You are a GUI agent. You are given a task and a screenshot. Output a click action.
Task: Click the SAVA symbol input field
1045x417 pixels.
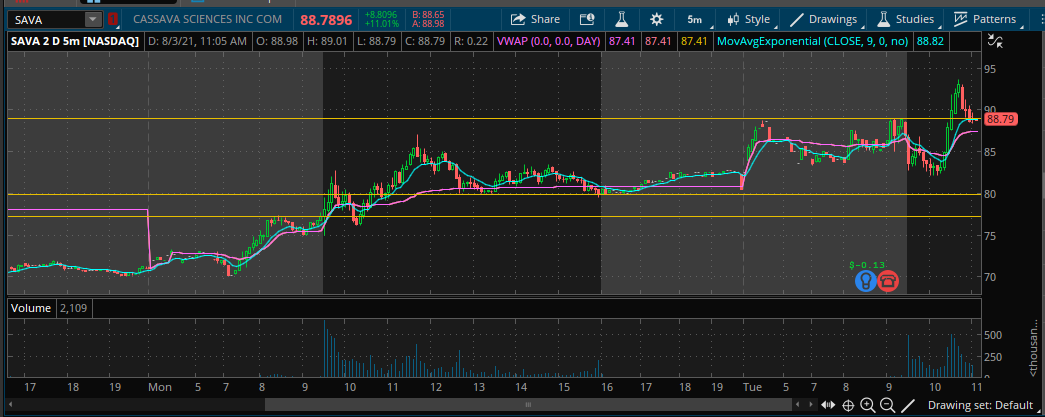coord(49,20)
